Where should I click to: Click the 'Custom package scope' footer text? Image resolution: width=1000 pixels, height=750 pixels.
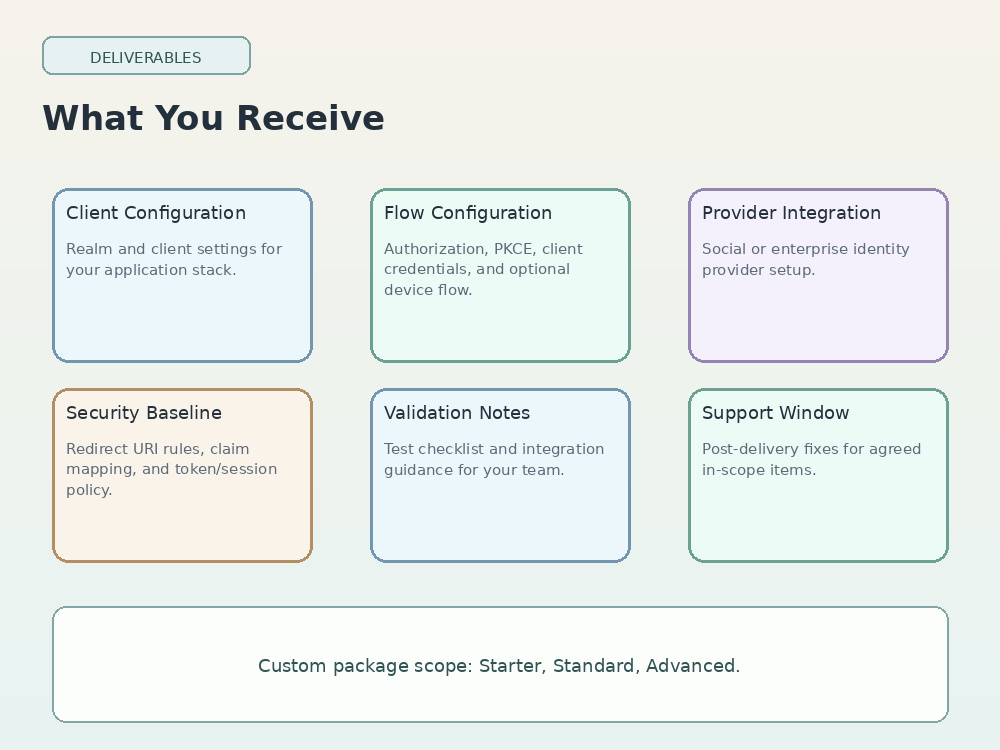tap(499, 666)
